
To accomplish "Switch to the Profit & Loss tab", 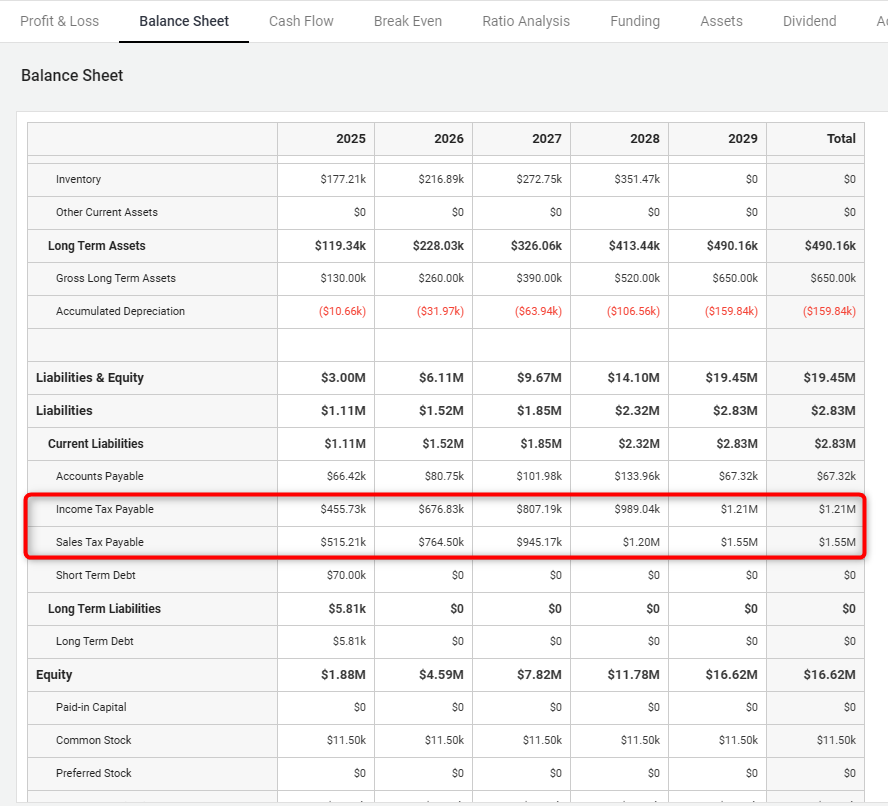I will [59, 21].
